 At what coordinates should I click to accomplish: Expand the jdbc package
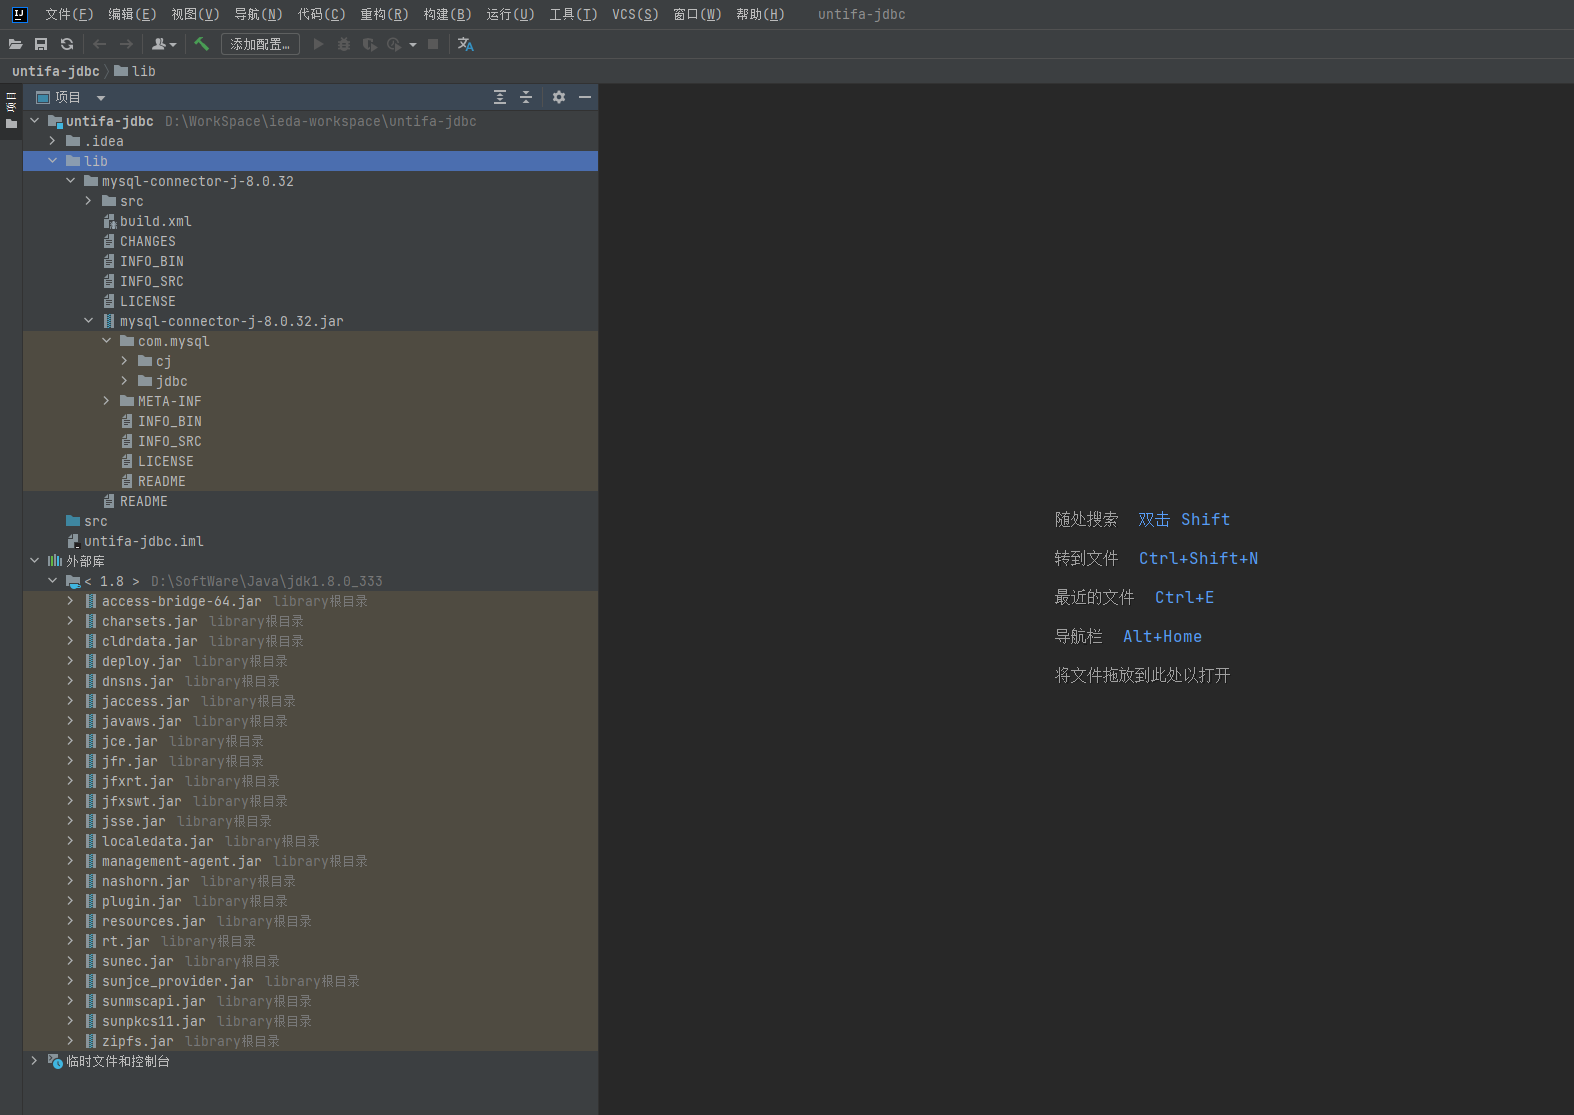tap(125, 381)
